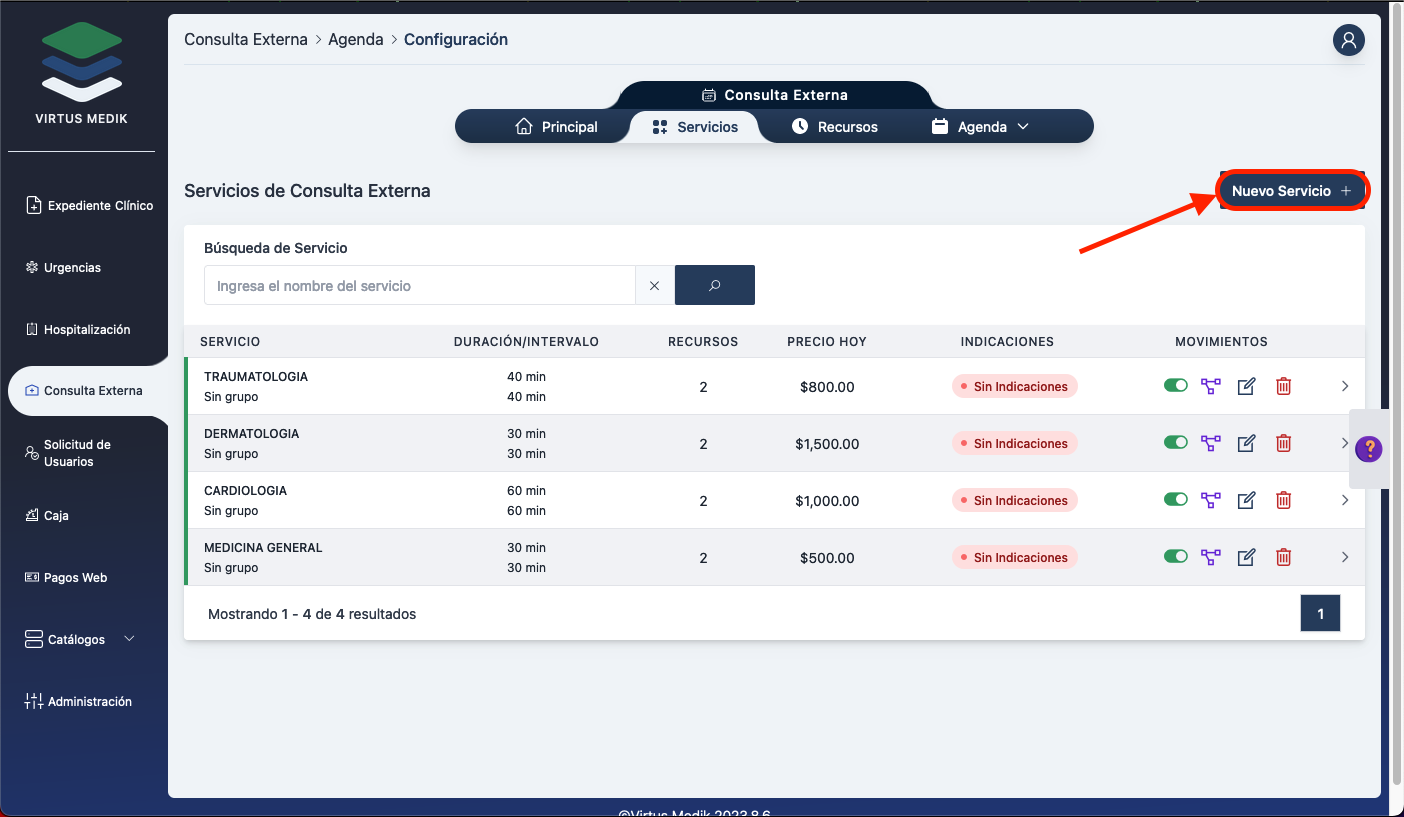
Task: Click the magnifying glass search button
Action: [x=714, y=285]
